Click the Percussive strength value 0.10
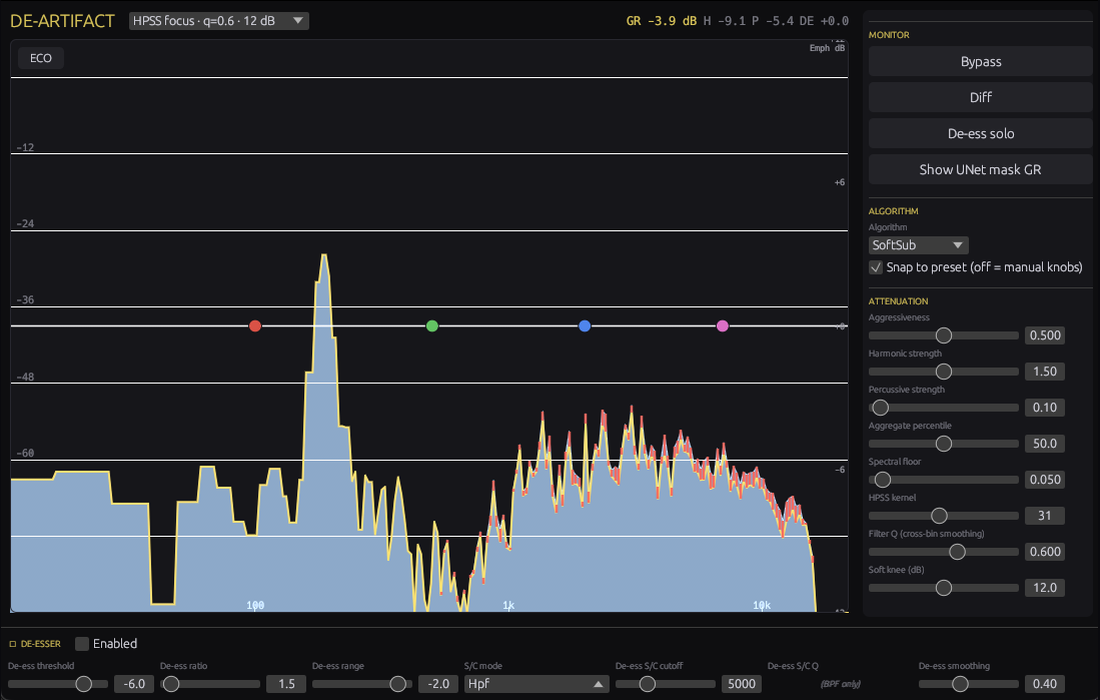Image resolution: width=1100 pixels, height=700 pixels. [x=1045, y=408]
